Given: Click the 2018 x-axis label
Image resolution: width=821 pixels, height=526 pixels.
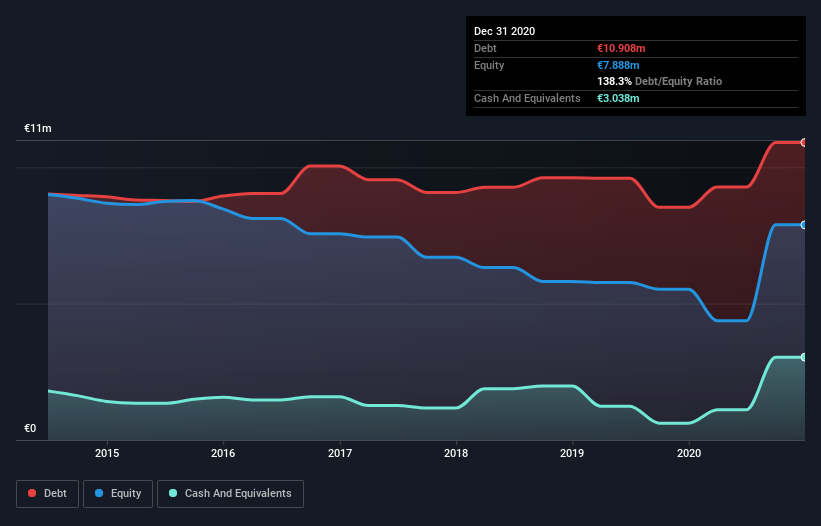Looking at the screenshot, I should point(456,453).
